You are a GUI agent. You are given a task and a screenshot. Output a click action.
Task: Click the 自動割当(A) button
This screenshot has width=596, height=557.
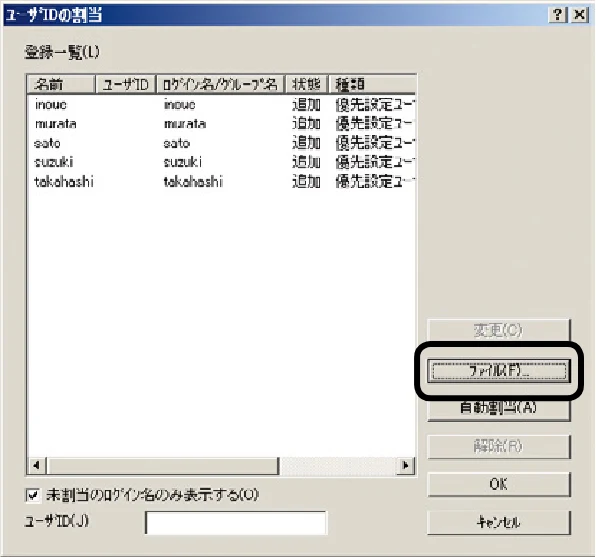pos(499,408)
